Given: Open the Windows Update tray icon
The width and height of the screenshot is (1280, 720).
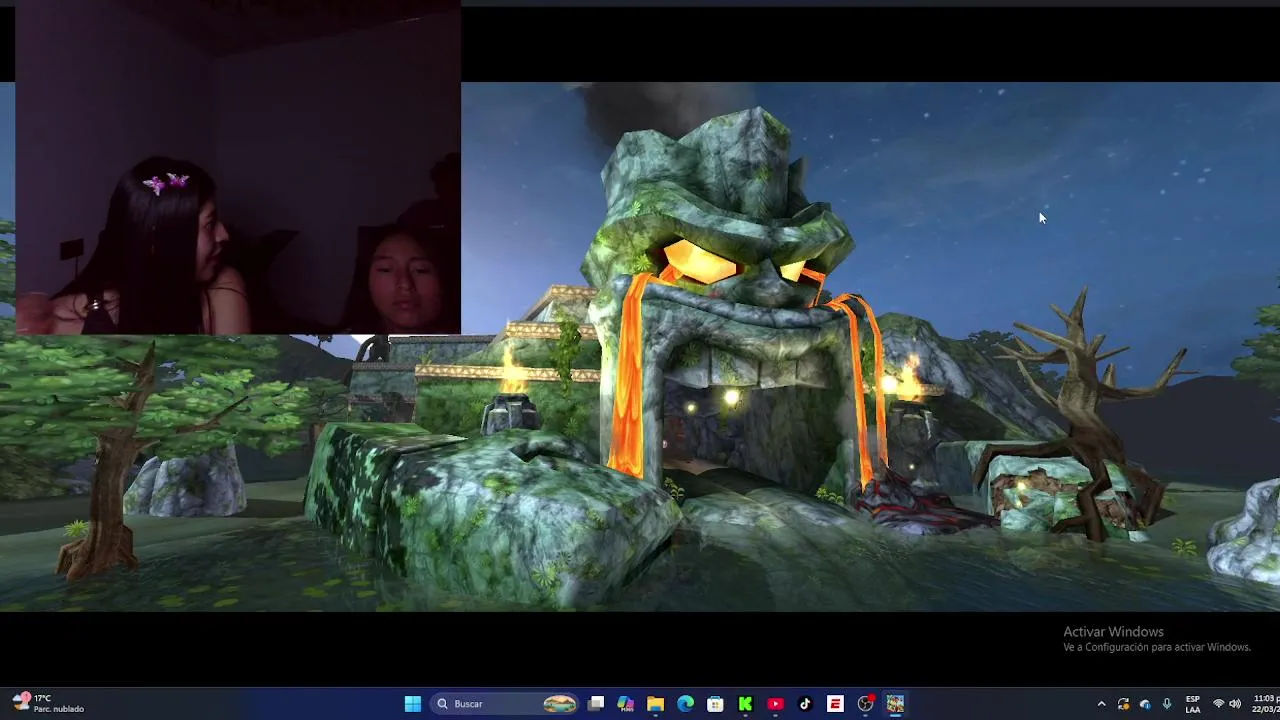Looking at the screenshot, I should [x=1123, y=704].
